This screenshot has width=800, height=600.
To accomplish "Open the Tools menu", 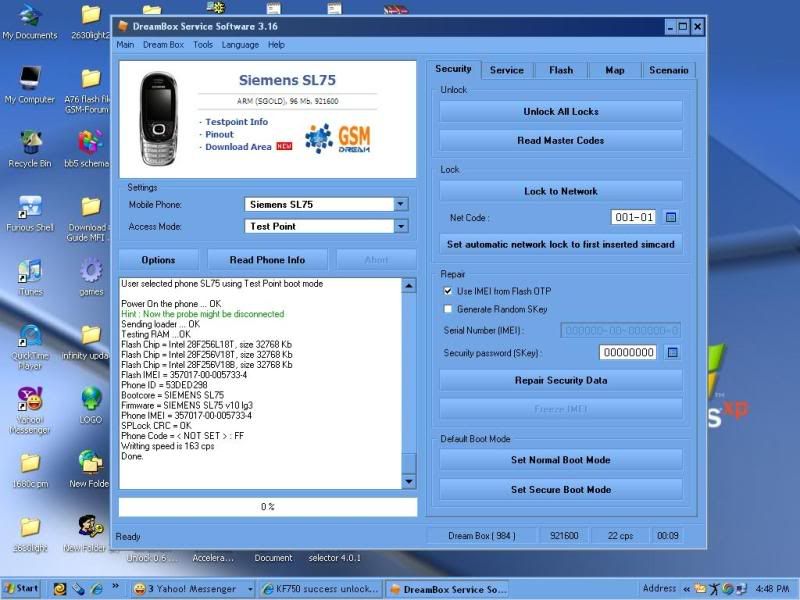I will [203, 44].
